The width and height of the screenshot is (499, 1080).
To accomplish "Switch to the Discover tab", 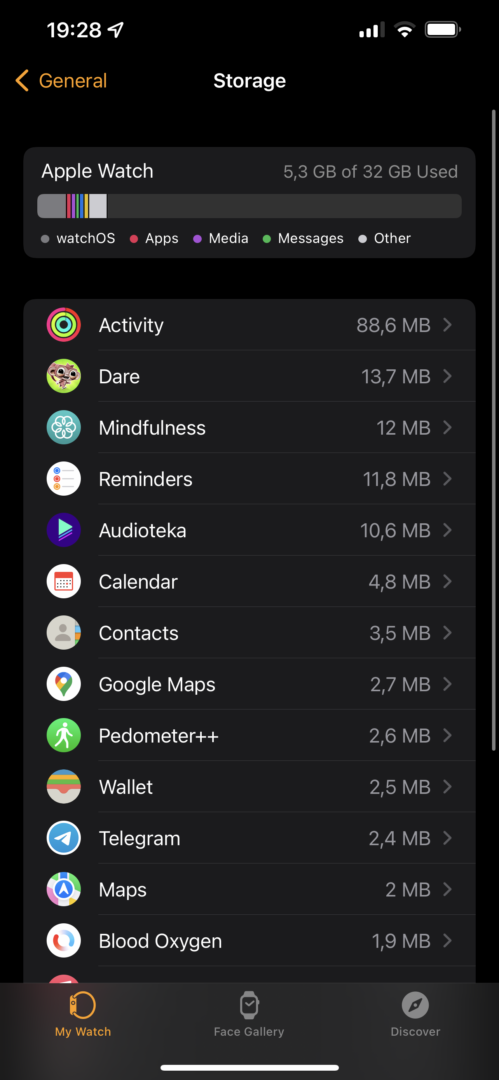I will (x=415, y=1015).
